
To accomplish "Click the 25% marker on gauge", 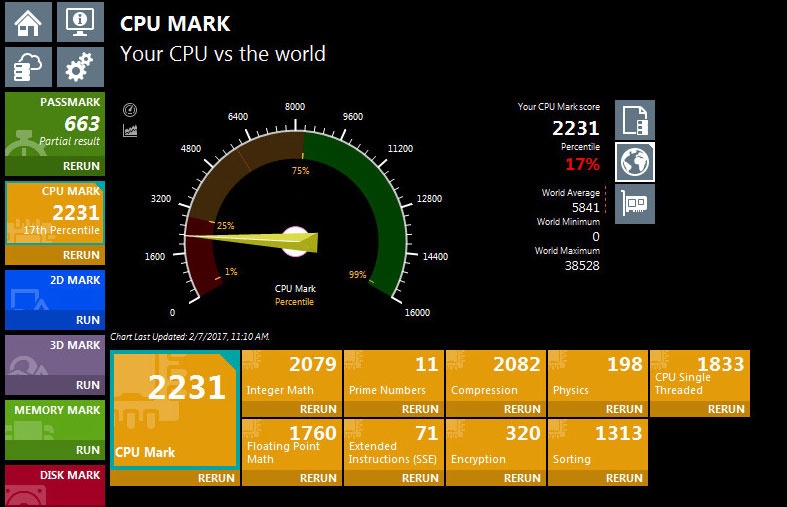I will pos(225,226).
